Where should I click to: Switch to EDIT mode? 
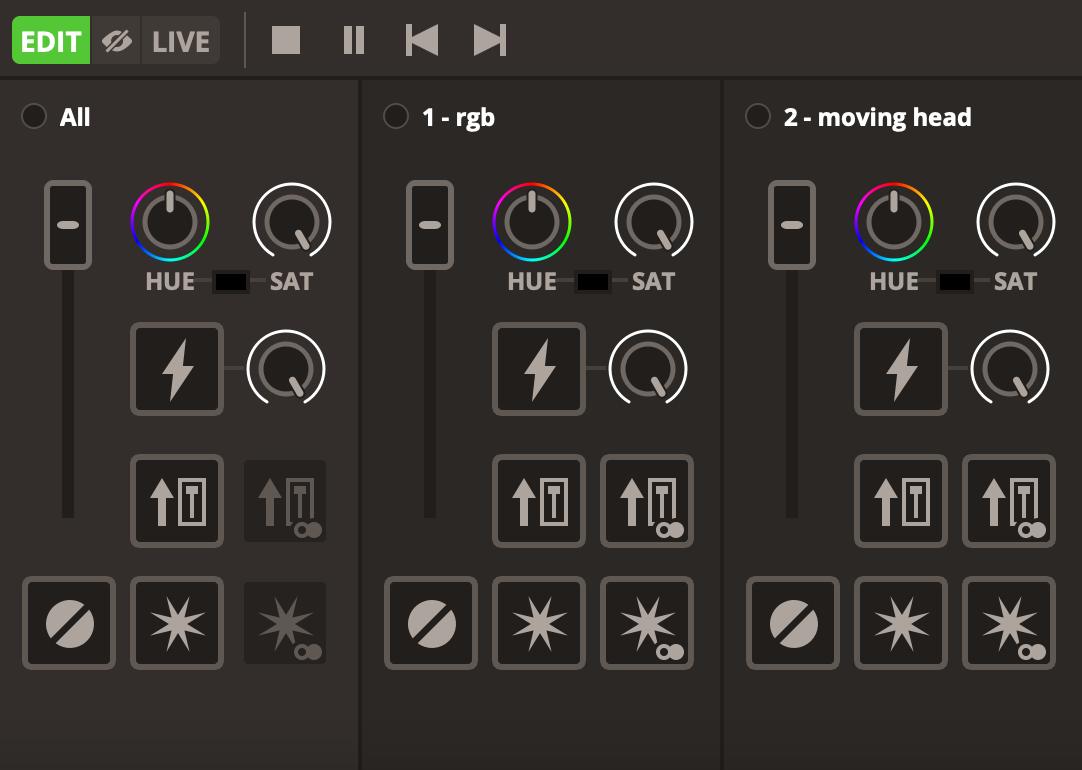coord(51,41)
